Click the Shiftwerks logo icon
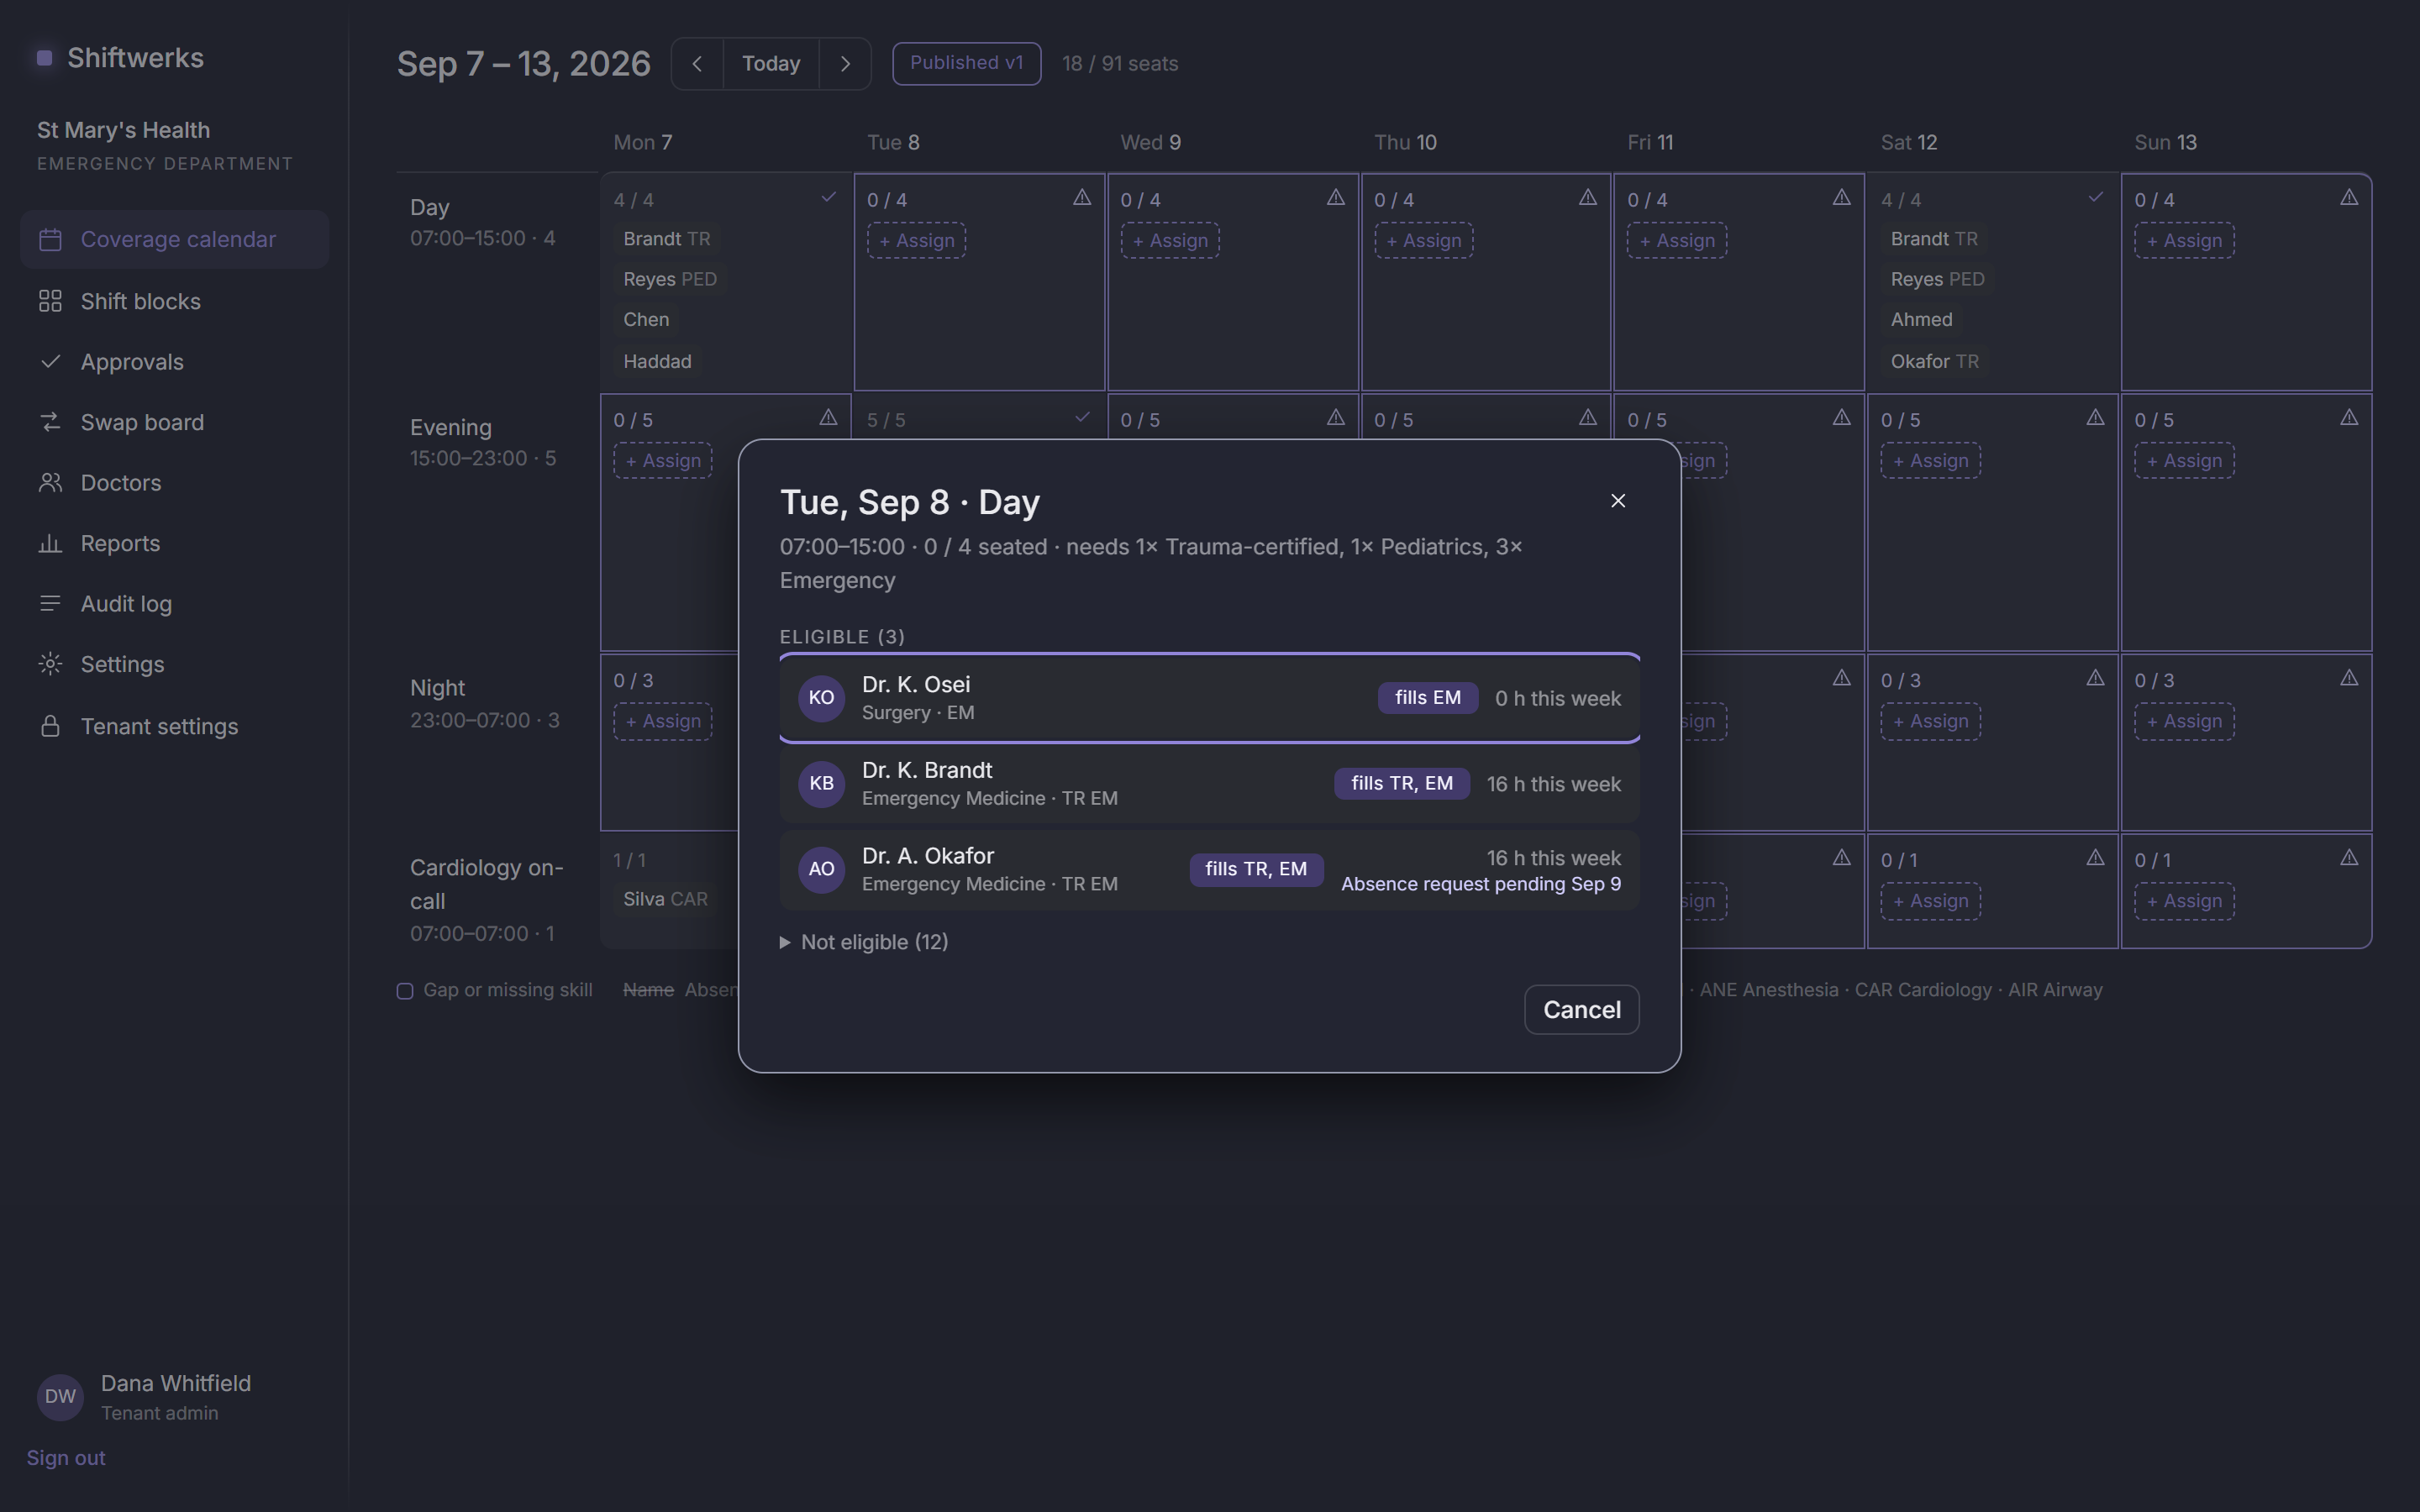2420x1512 pixels. point(44,58)
